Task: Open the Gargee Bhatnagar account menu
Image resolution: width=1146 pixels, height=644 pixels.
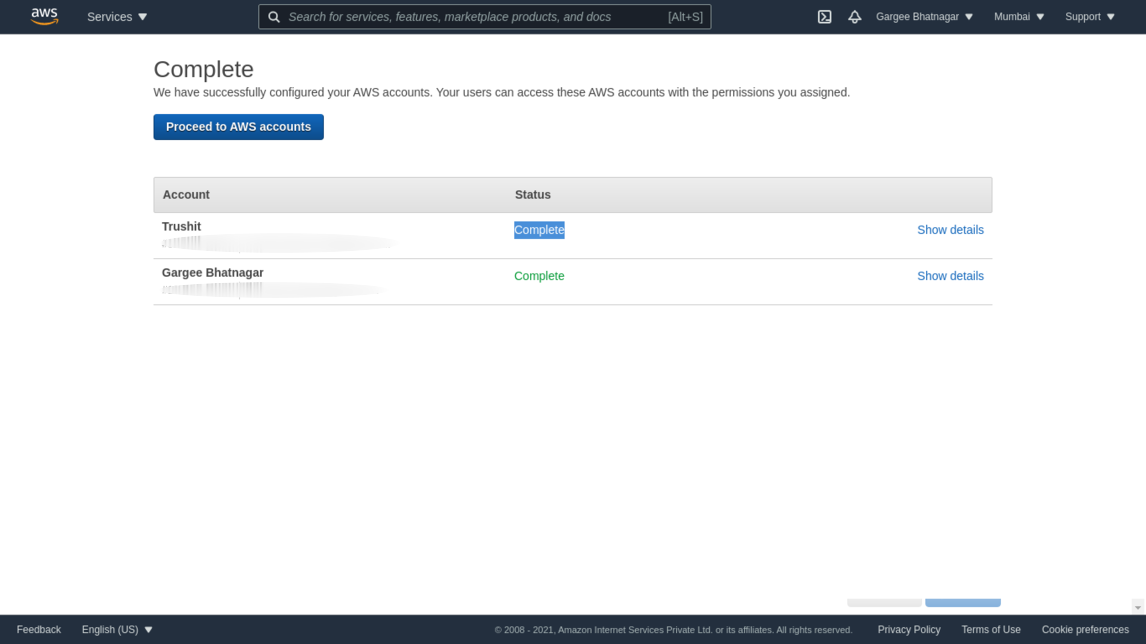Action: (925, 17)
